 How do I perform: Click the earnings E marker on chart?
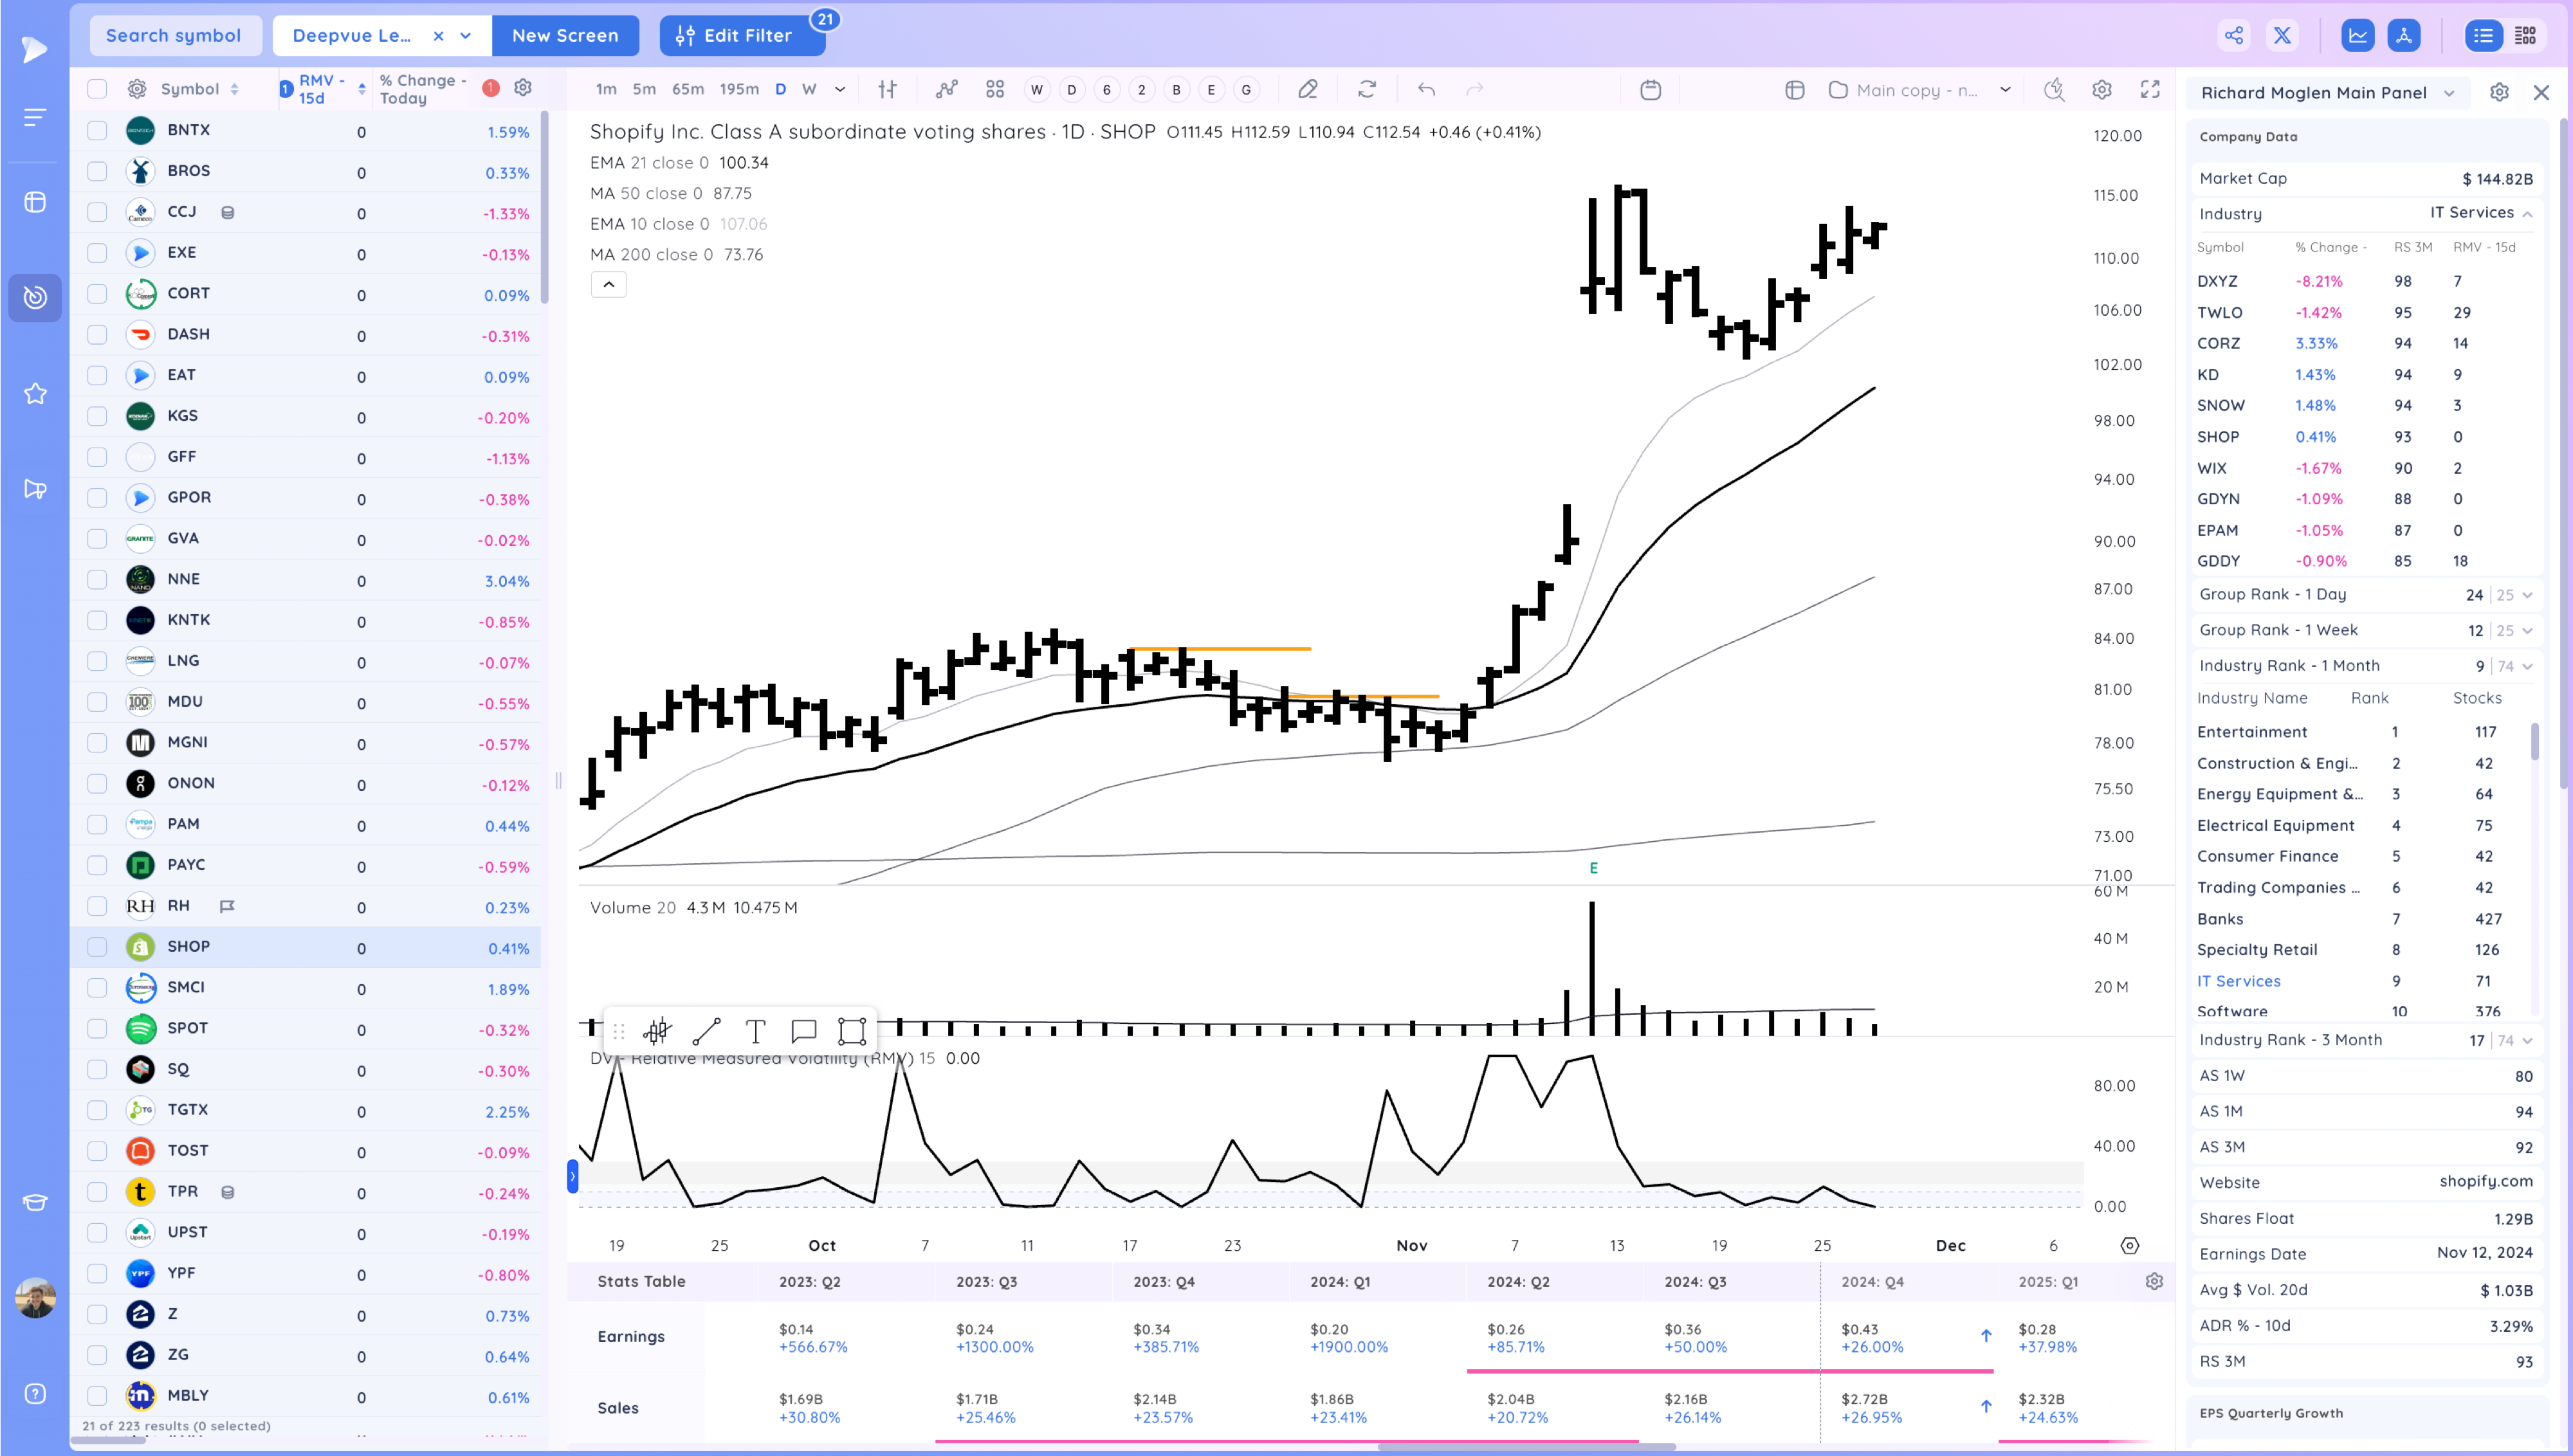(1593, 869)
